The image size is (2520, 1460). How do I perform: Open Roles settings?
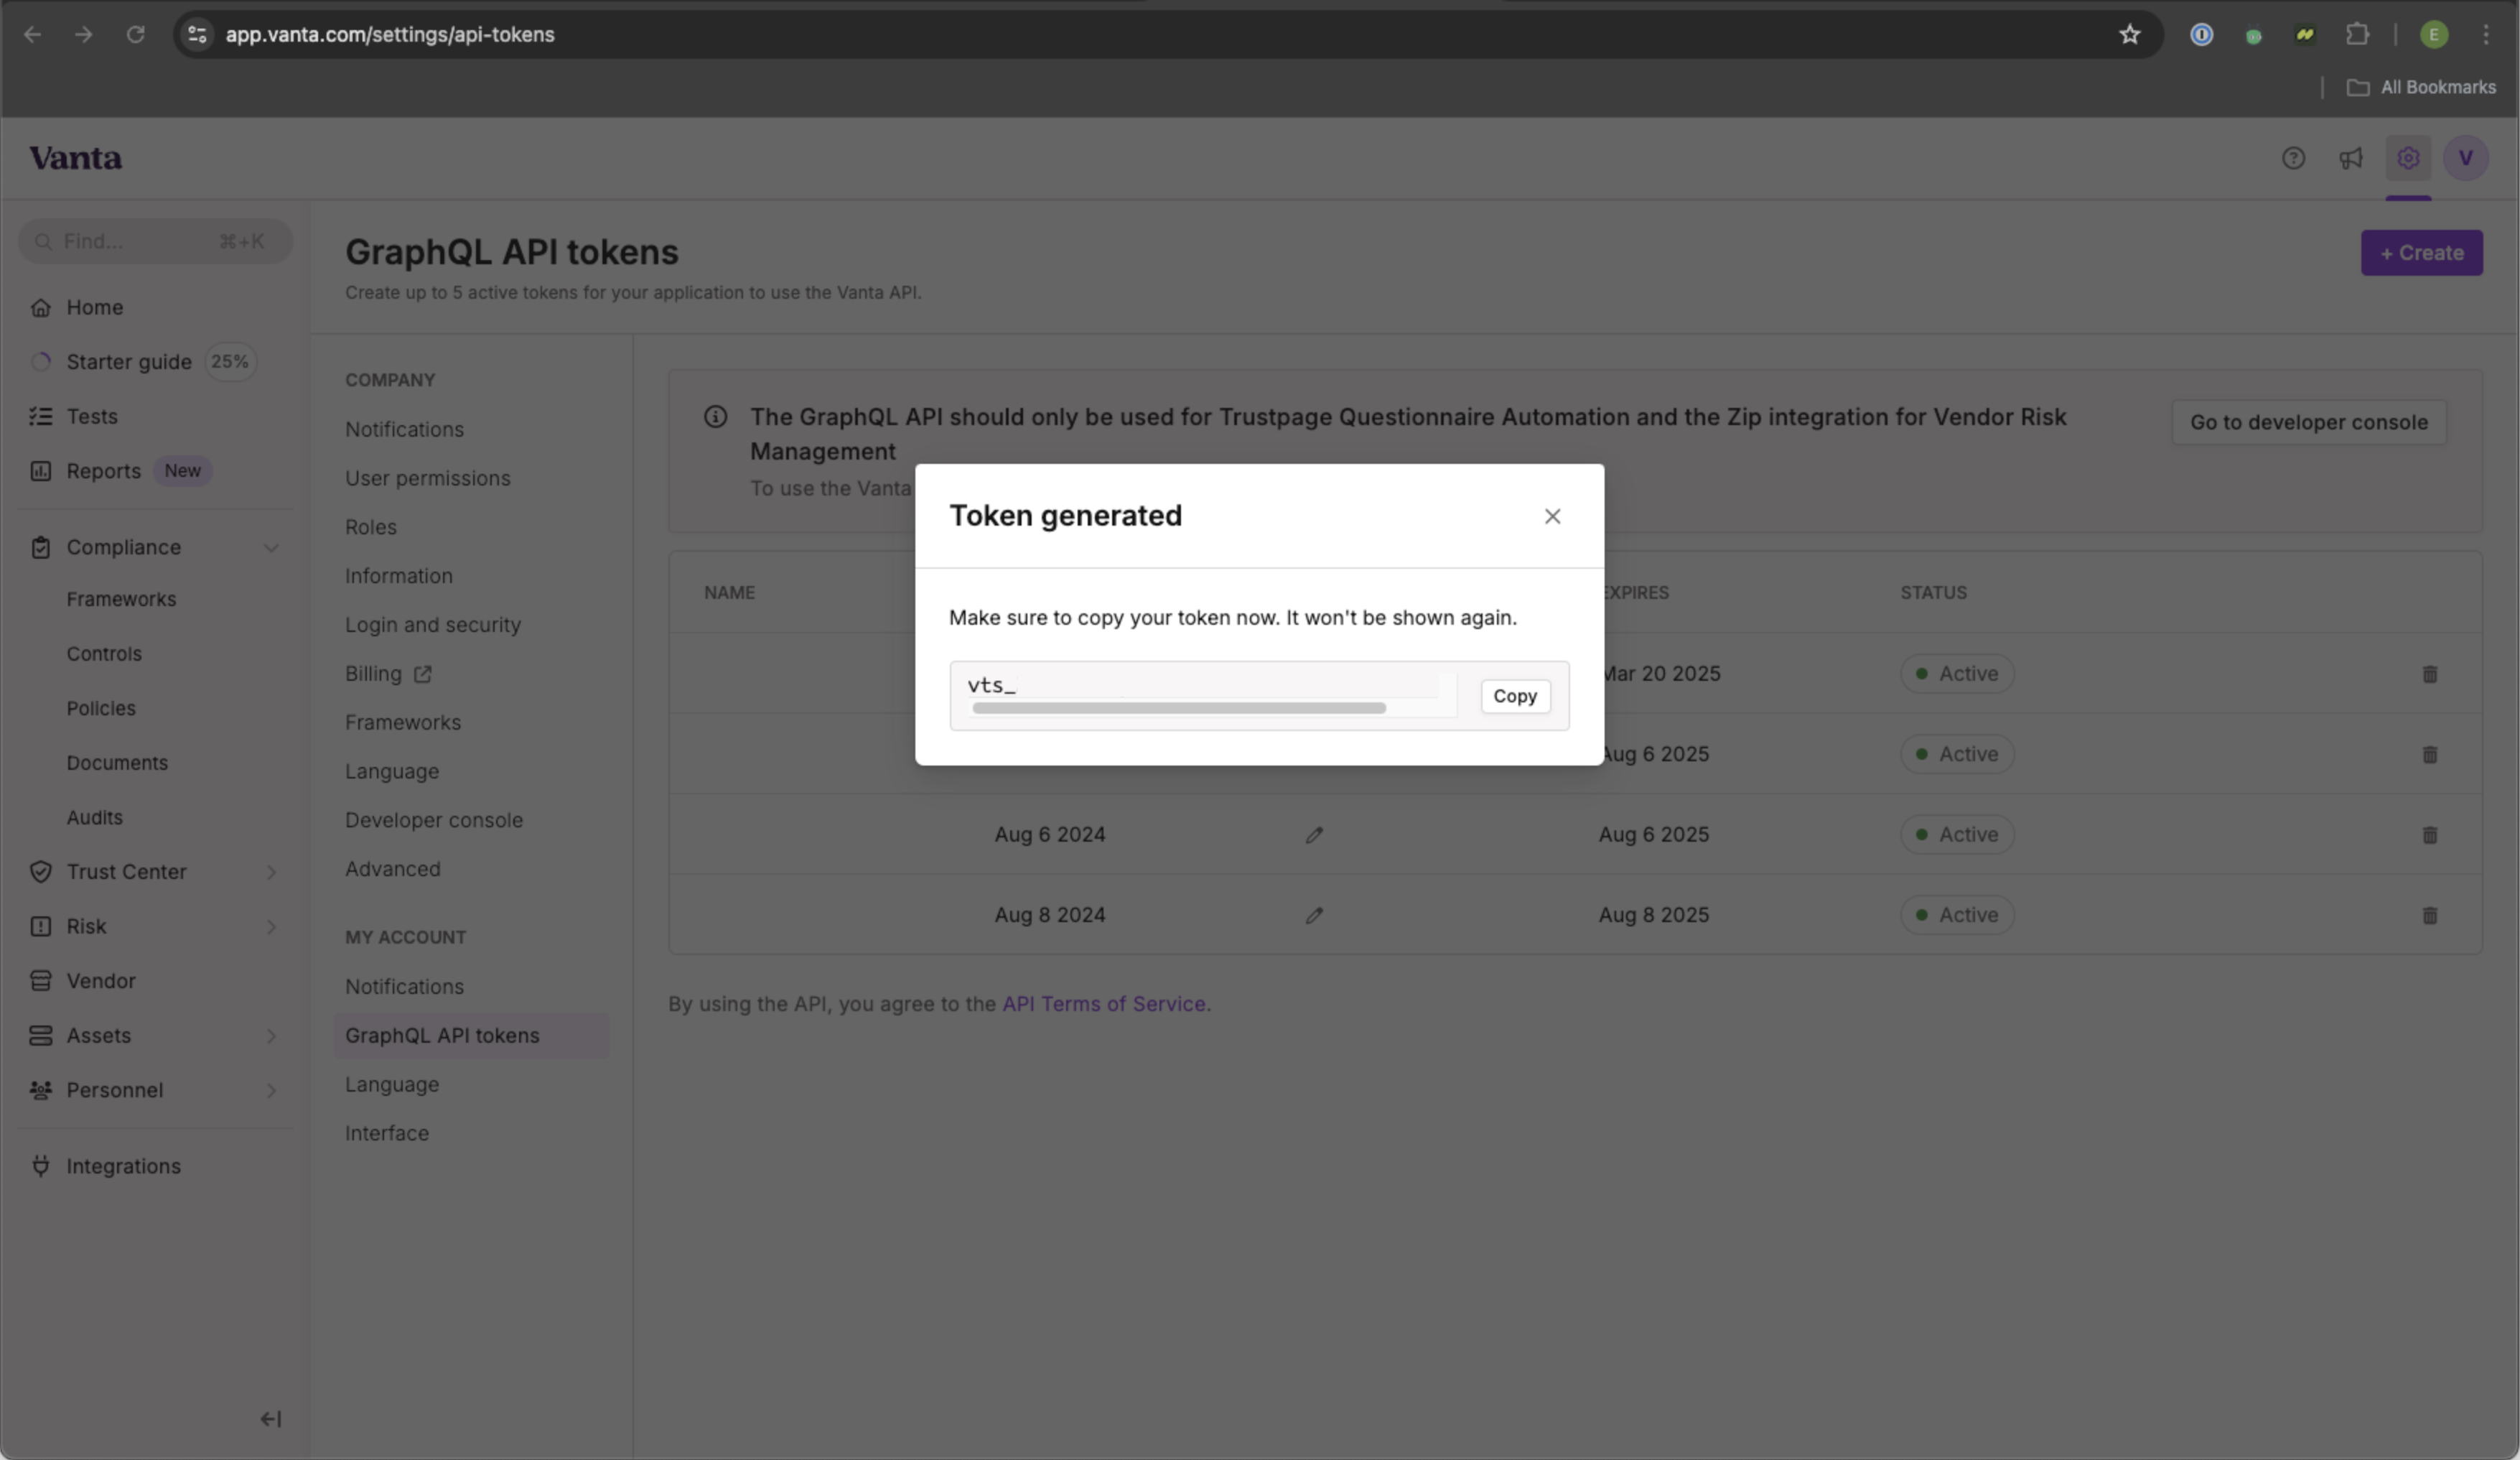(371, 527)
